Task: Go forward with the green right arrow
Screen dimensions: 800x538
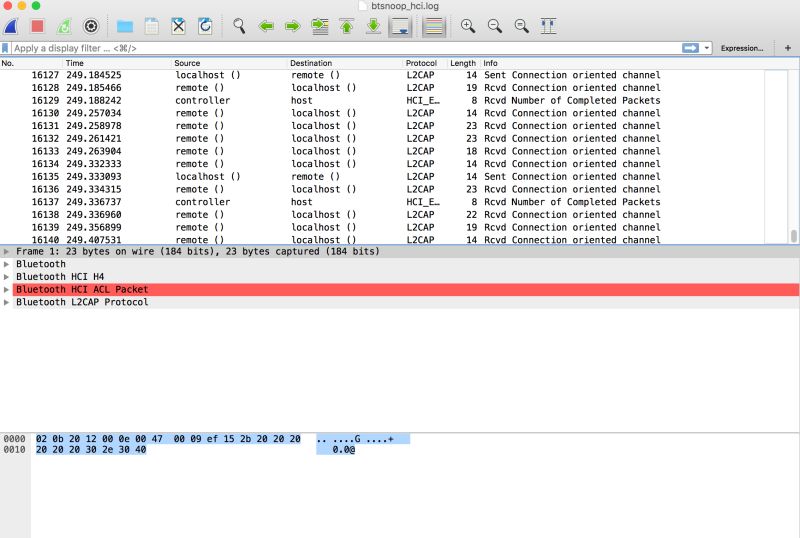Action: point(292,26)
